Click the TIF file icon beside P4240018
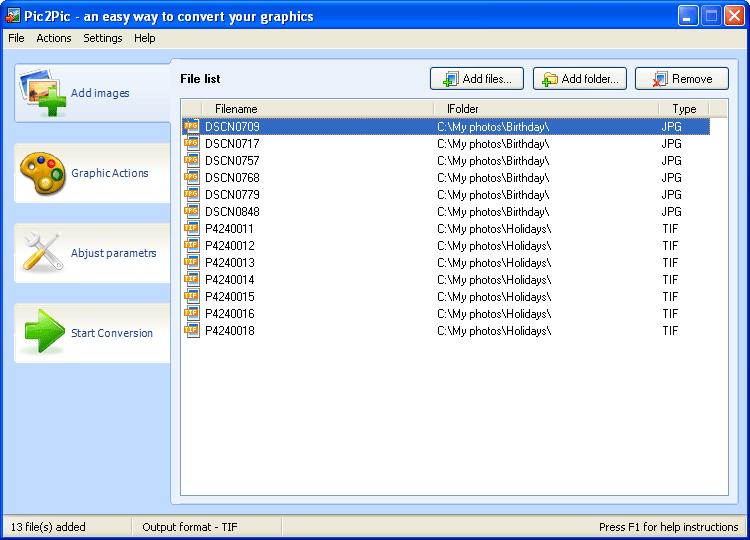750x540 pixels. (x=191, y=331)
